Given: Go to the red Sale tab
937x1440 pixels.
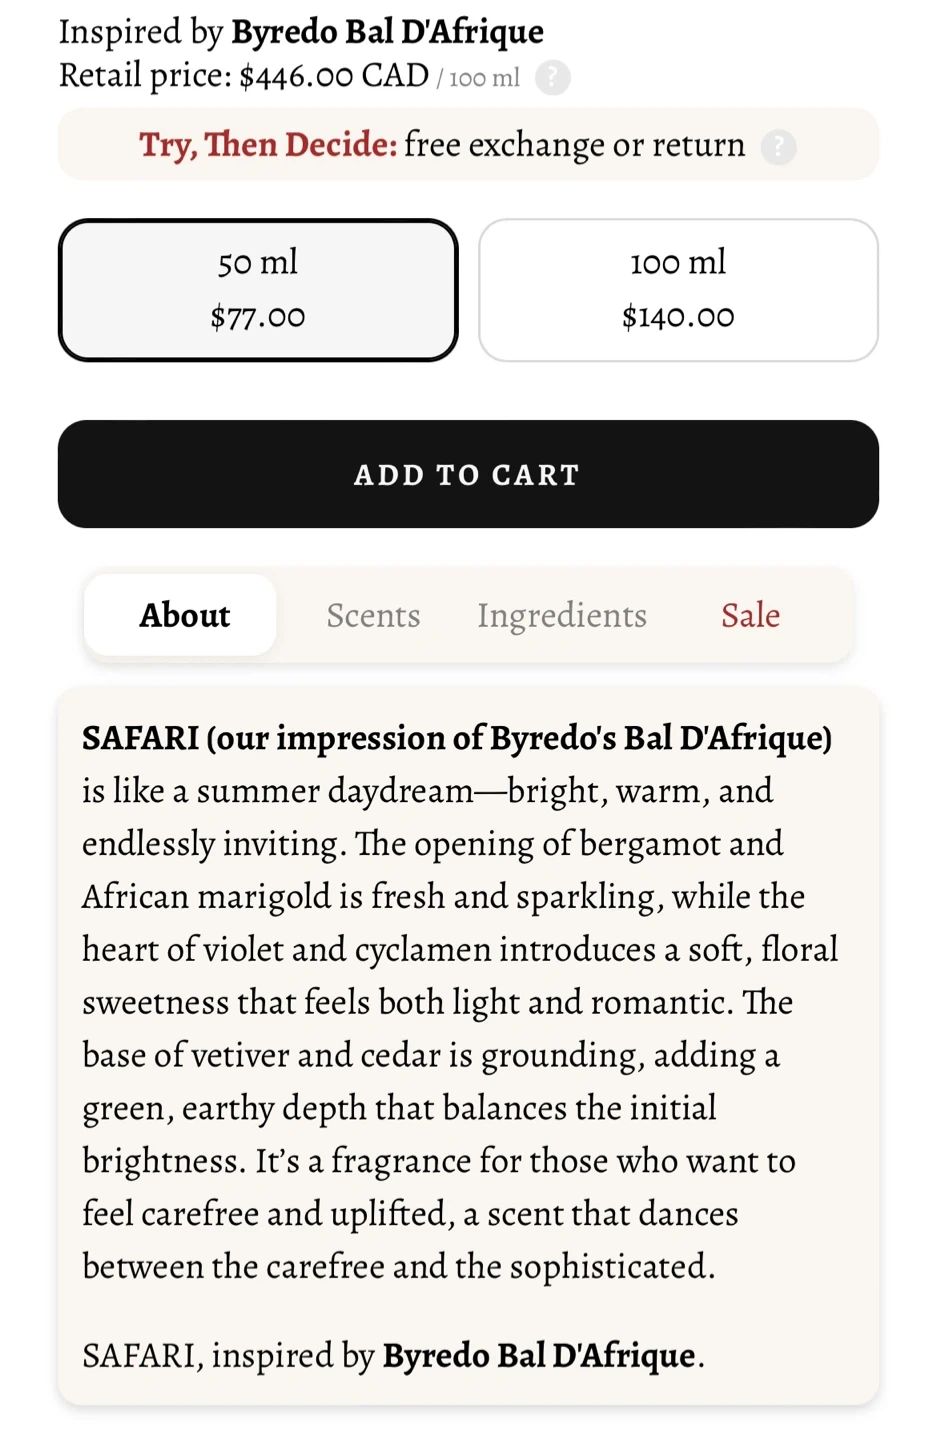Looking at the screenshot, I should pyautogui.click(x=750, y=615).
